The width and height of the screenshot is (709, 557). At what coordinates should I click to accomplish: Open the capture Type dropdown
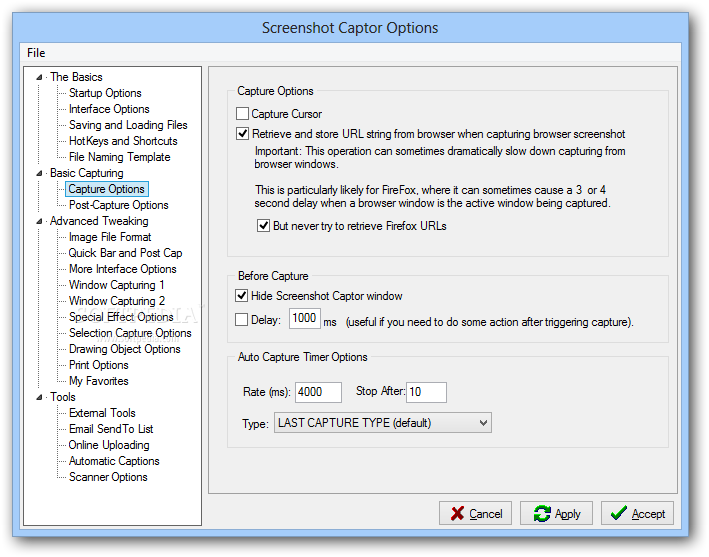pos(383,423)
